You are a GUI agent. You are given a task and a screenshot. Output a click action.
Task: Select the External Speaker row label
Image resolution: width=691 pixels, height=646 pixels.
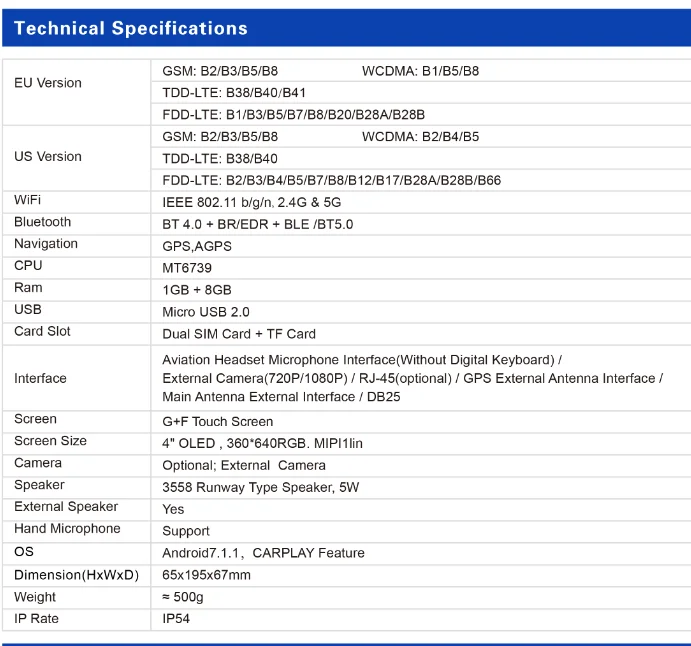66,507
